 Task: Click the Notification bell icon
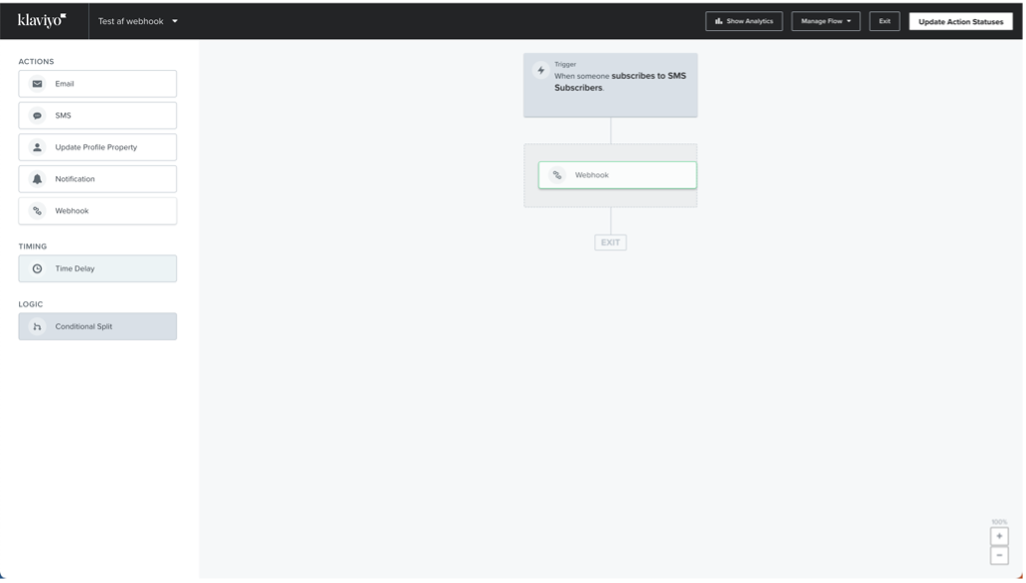(x=37, y=179)
